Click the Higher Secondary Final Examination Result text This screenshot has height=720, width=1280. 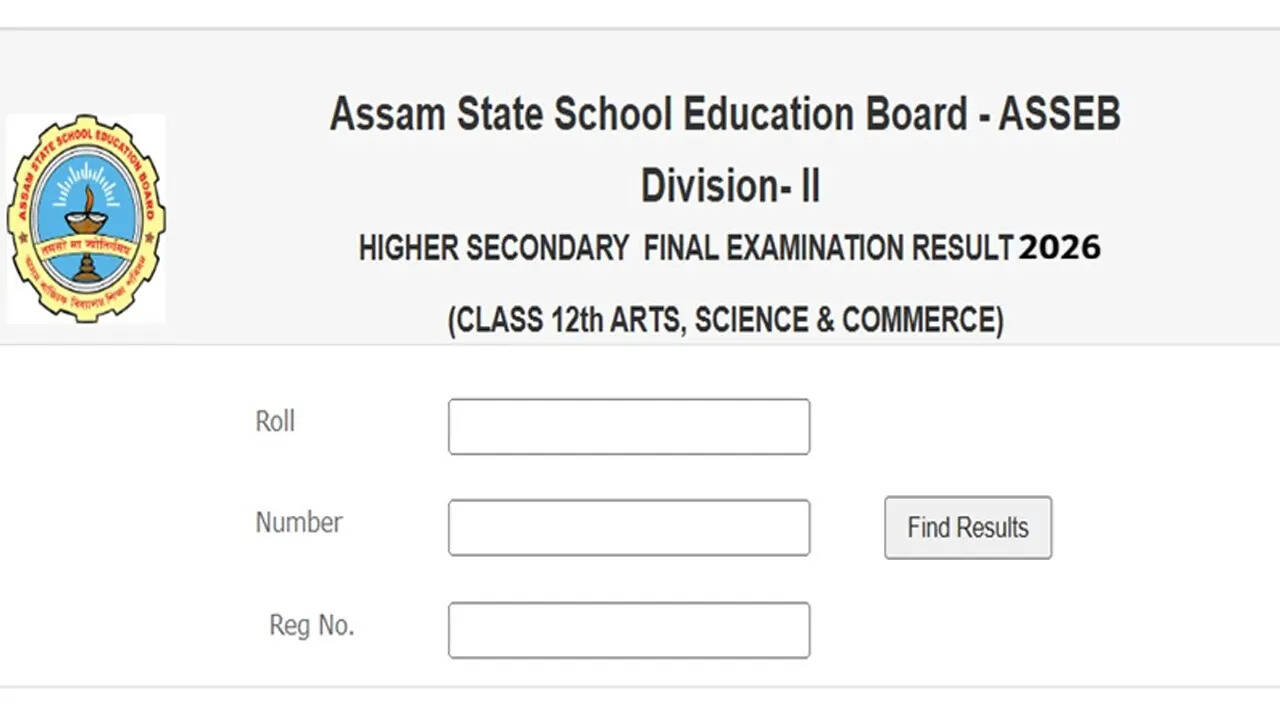coord(686,248)
